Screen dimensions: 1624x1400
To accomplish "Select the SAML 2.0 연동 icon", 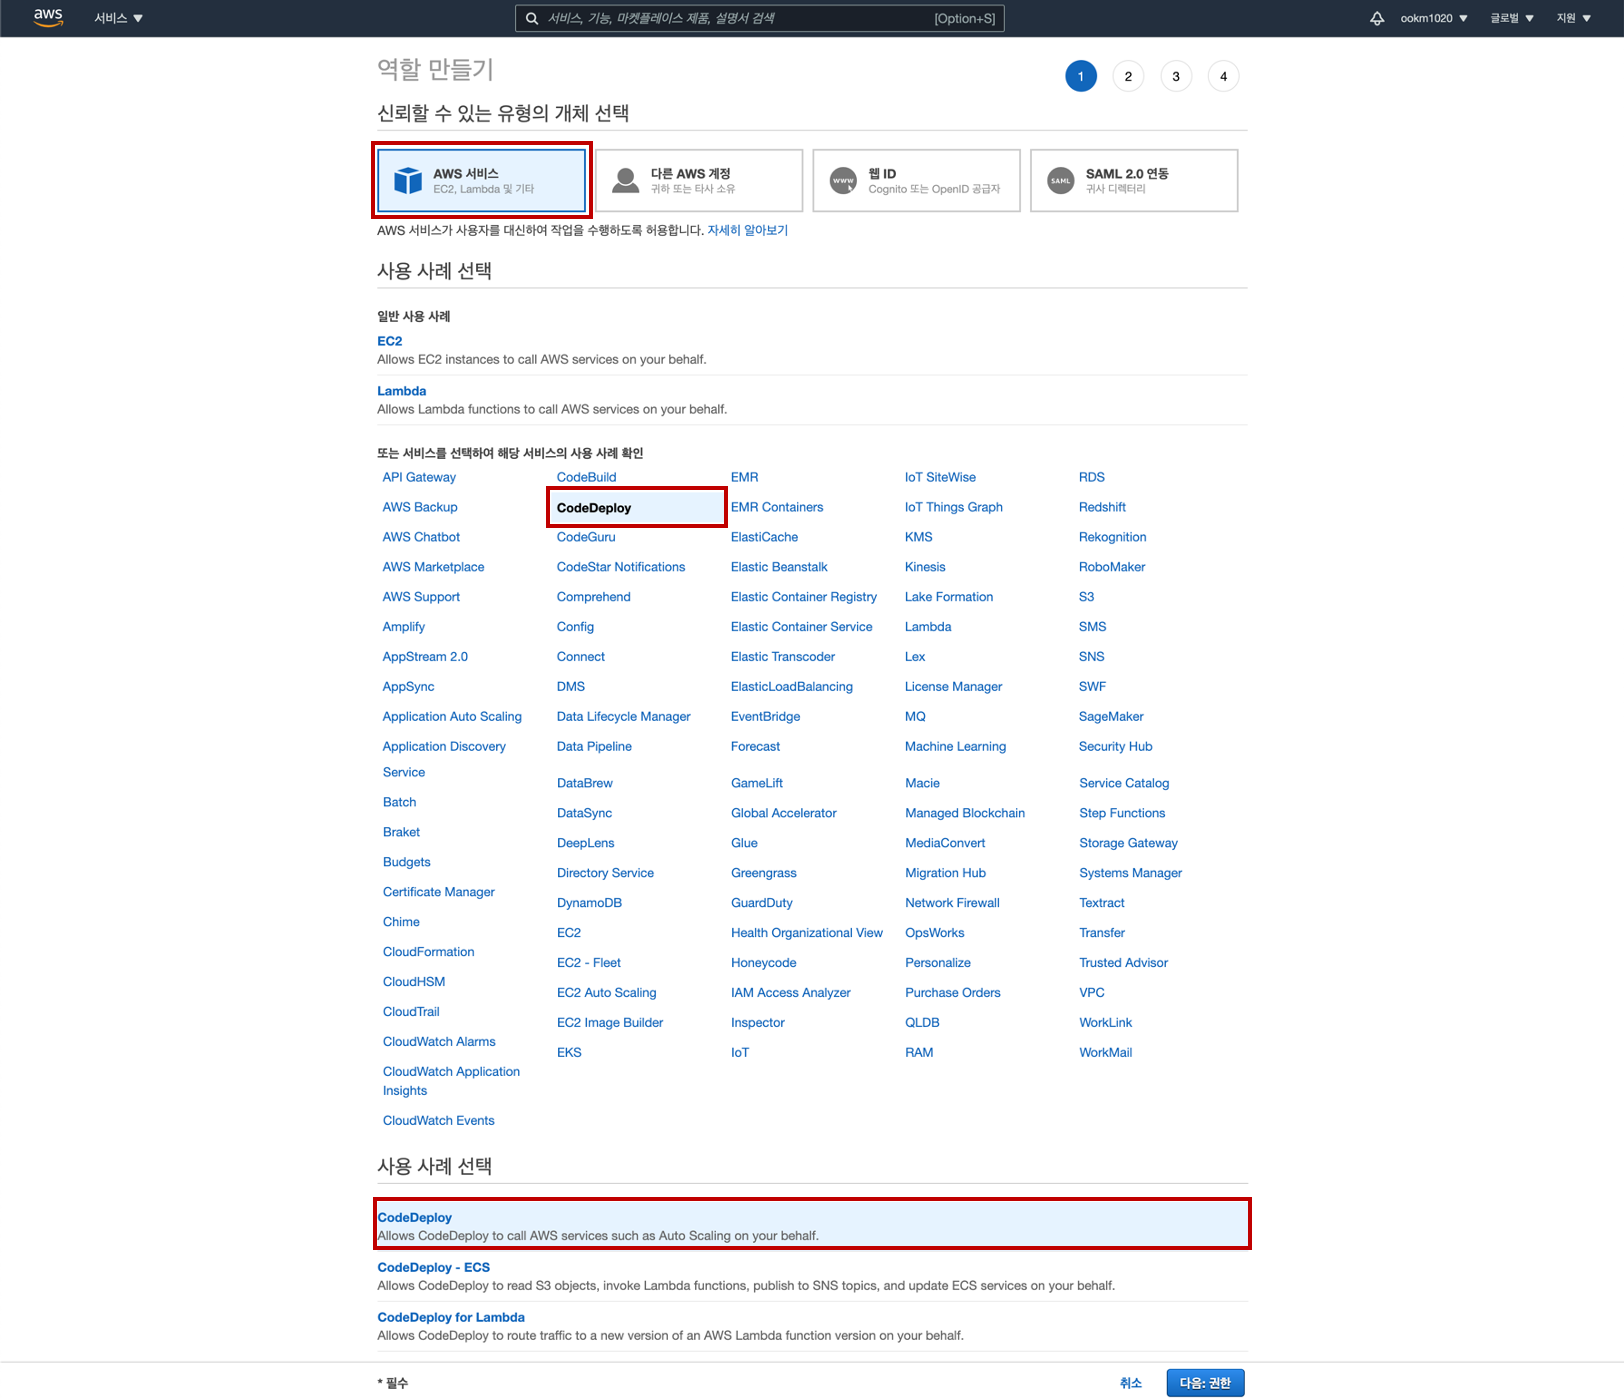I will (1061, 181).
